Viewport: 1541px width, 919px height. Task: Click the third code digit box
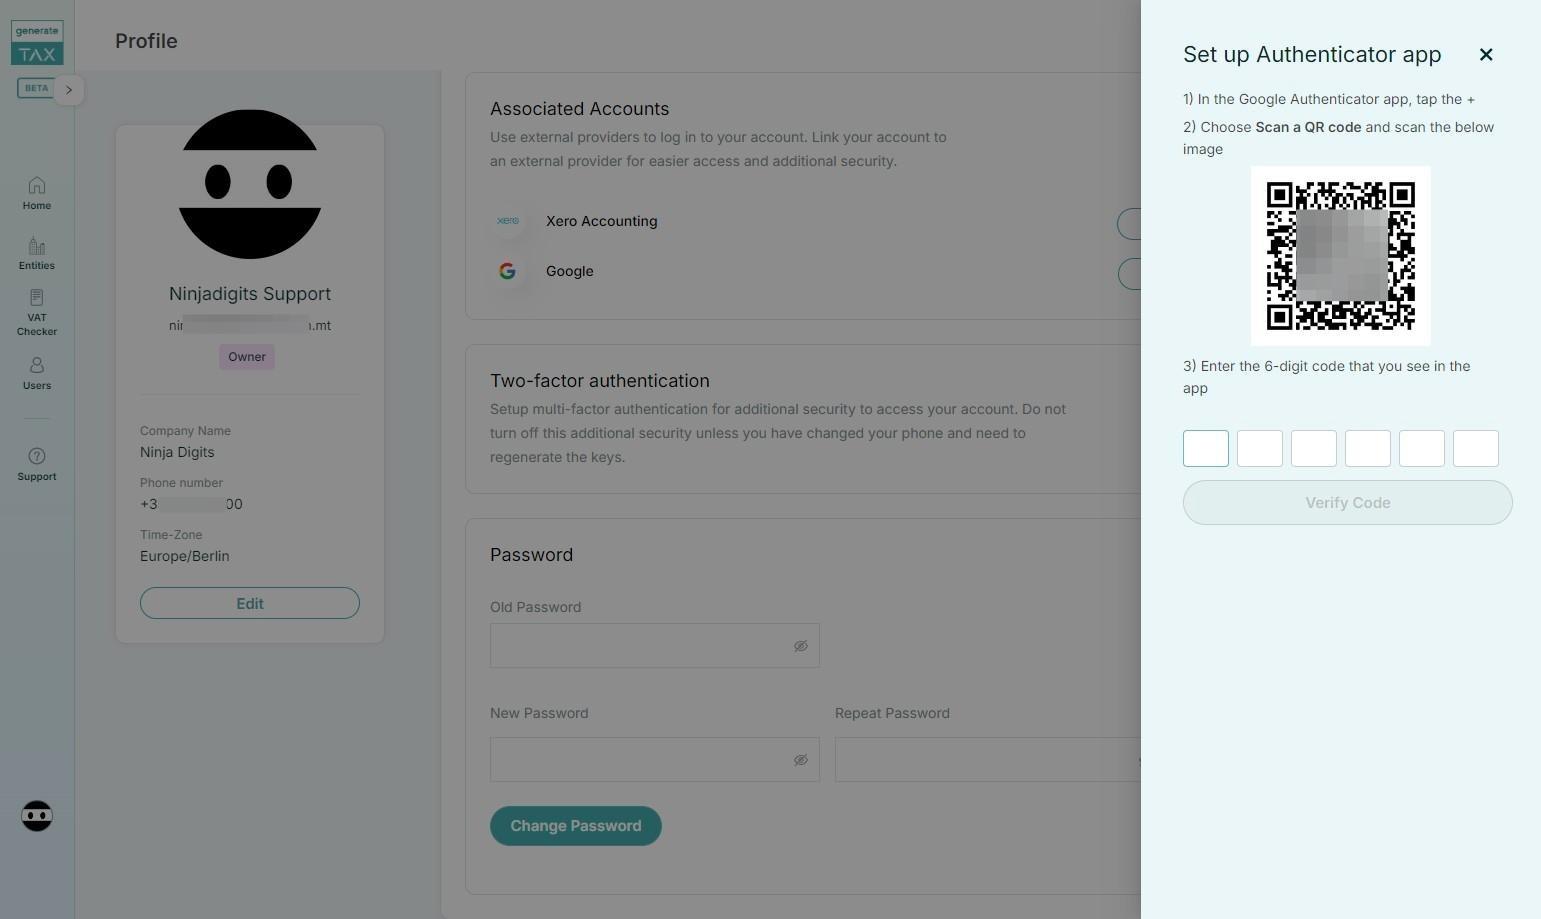coord(1314,448)
